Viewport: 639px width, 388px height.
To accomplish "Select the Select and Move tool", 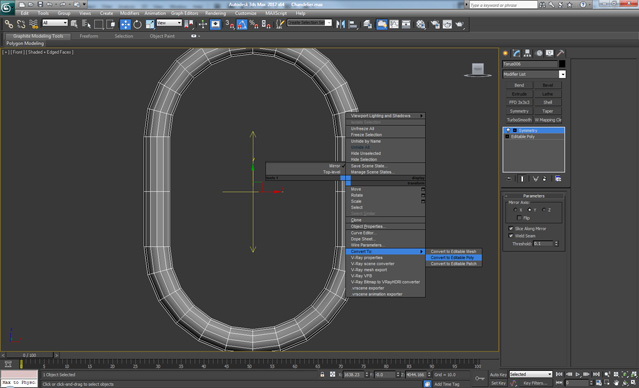I will coord(125,24).
